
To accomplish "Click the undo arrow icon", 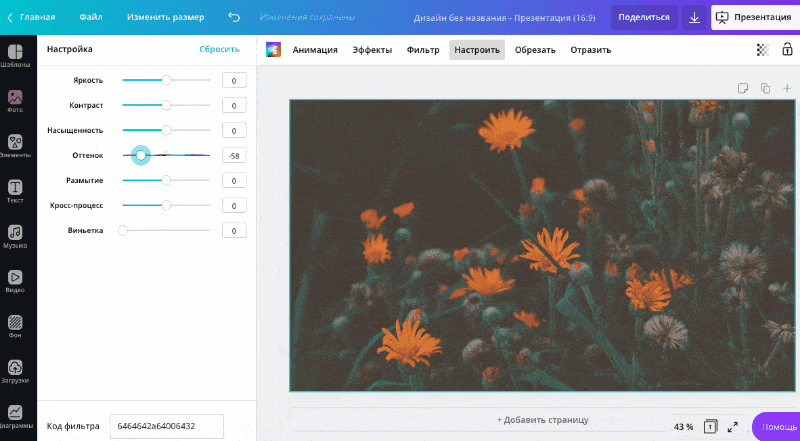I will tap(234, 17).
